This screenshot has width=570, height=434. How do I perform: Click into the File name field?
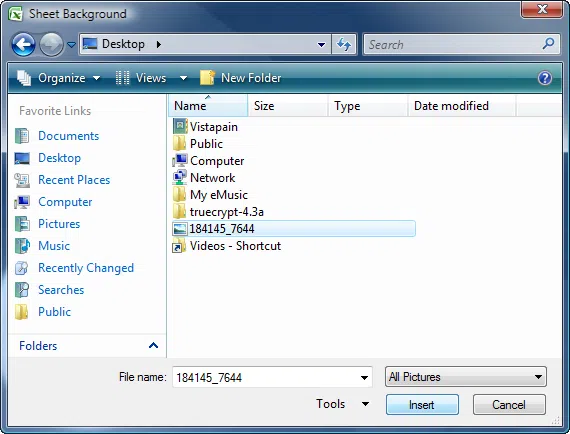pos(266,377)
